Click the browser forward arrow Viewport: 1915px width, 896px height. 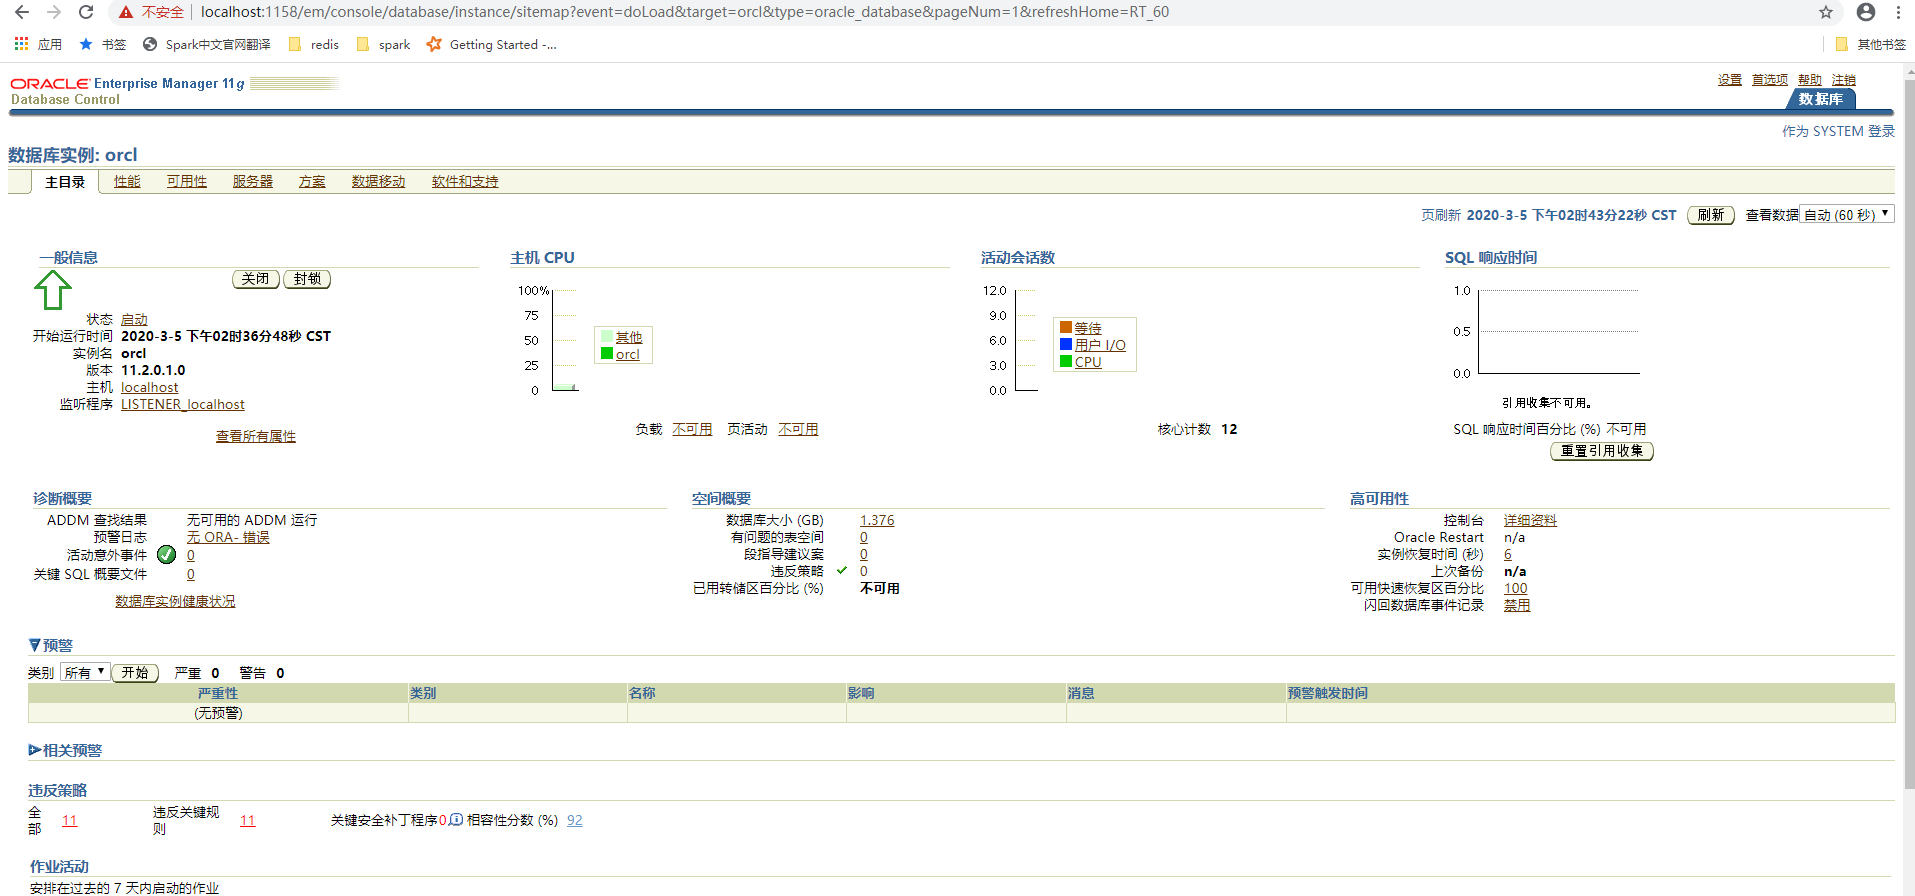54,12
